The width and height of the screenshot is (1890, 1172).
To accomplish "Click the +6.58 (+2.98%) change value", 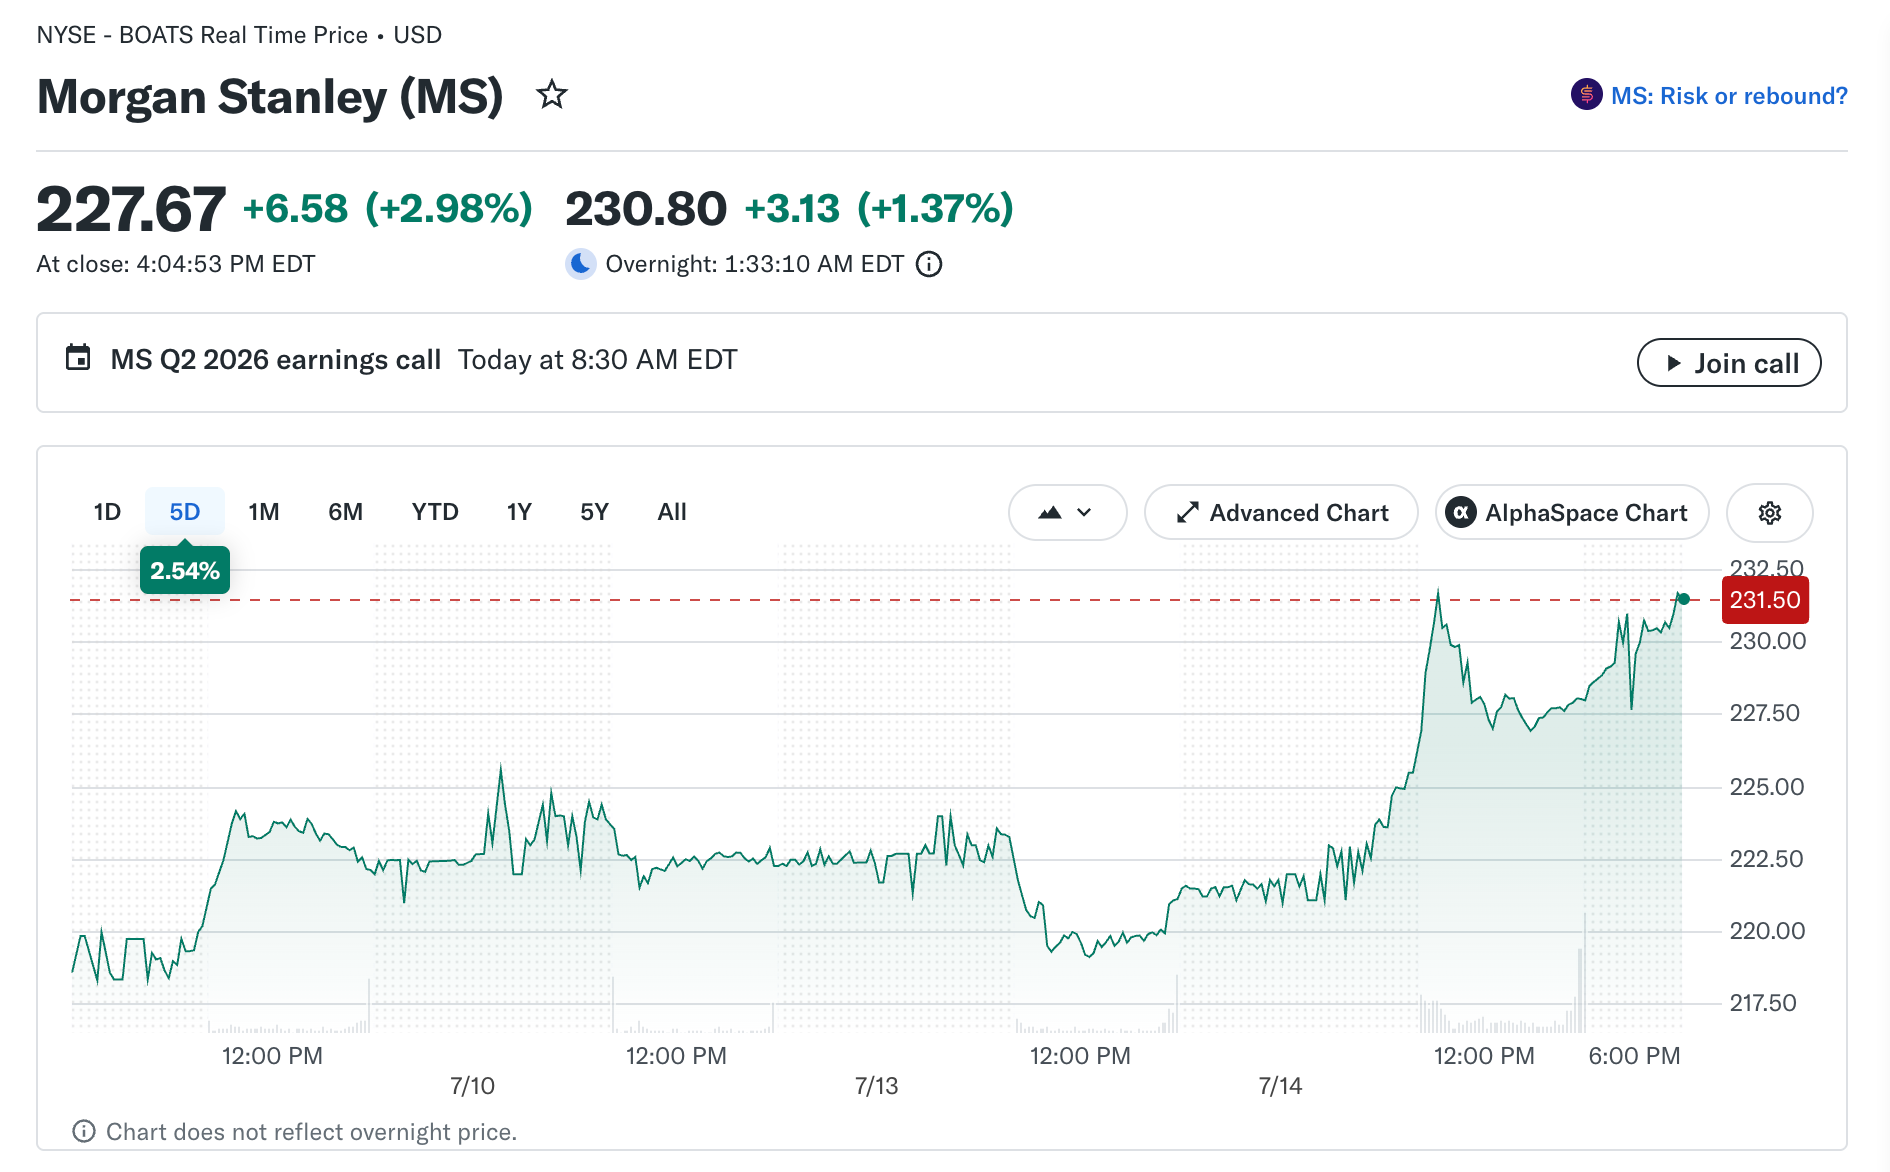I will coord(388,209).
